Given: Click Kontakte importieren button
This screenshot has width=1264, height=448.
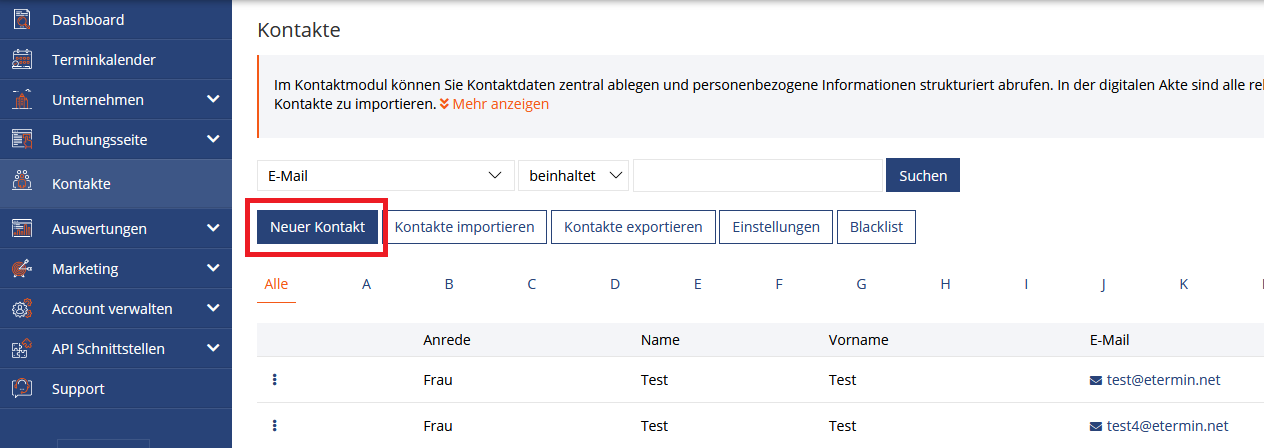Looking at the screenshot, I should 465,227.
